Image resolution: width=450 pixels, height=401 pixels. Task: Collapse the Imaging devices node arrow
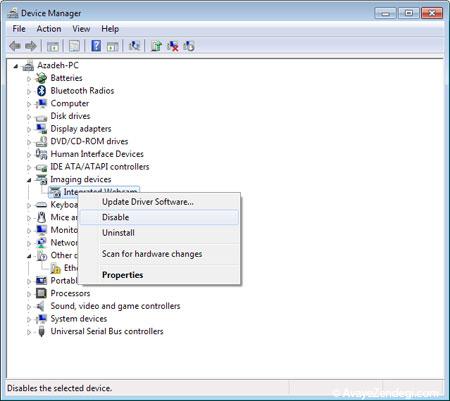pos(29,180)
